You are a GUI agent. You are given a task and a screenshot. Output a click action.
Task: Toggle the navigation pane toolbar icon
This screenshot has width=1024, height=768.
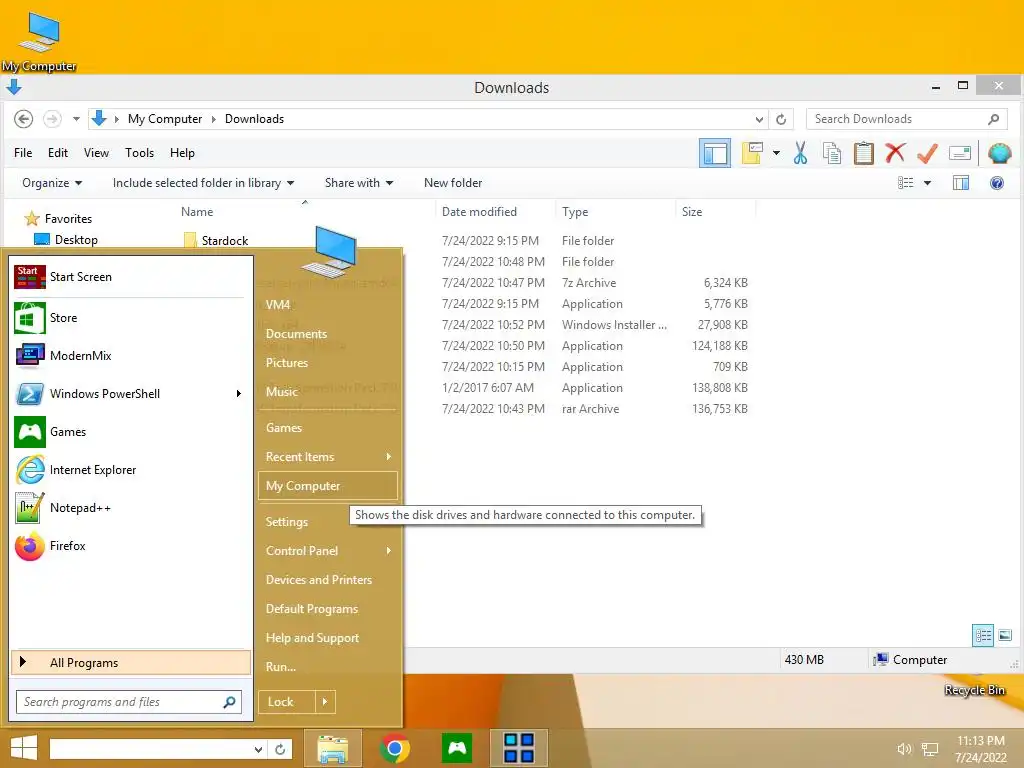[715, 153]
